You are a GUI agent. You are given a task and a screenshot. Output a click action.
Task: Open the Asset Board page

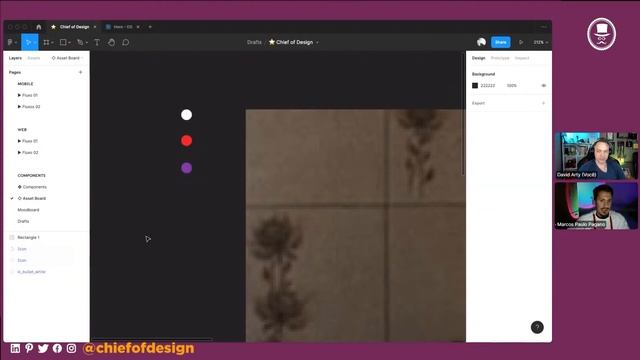click(32, 198)
